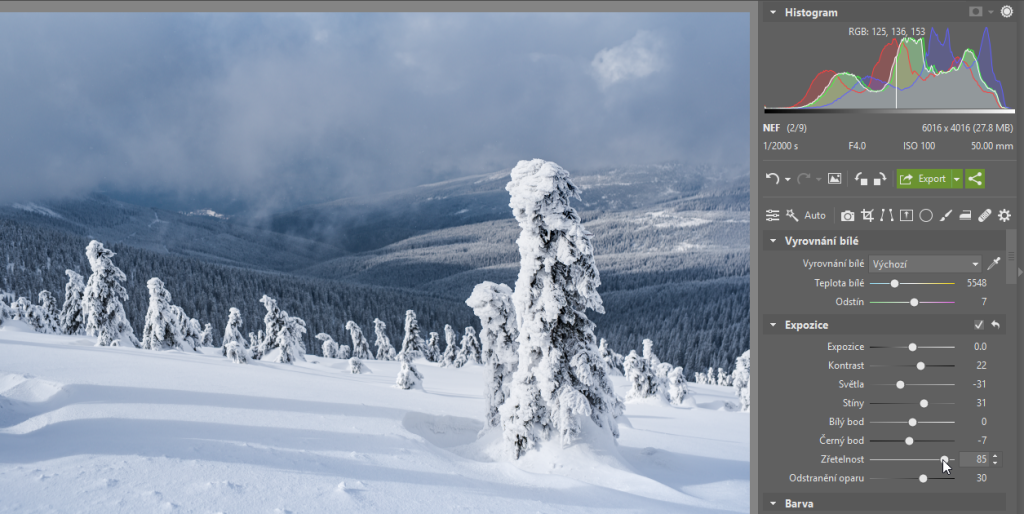Expand the Barva section
1024x514 pixels.
tap(773, 504)
